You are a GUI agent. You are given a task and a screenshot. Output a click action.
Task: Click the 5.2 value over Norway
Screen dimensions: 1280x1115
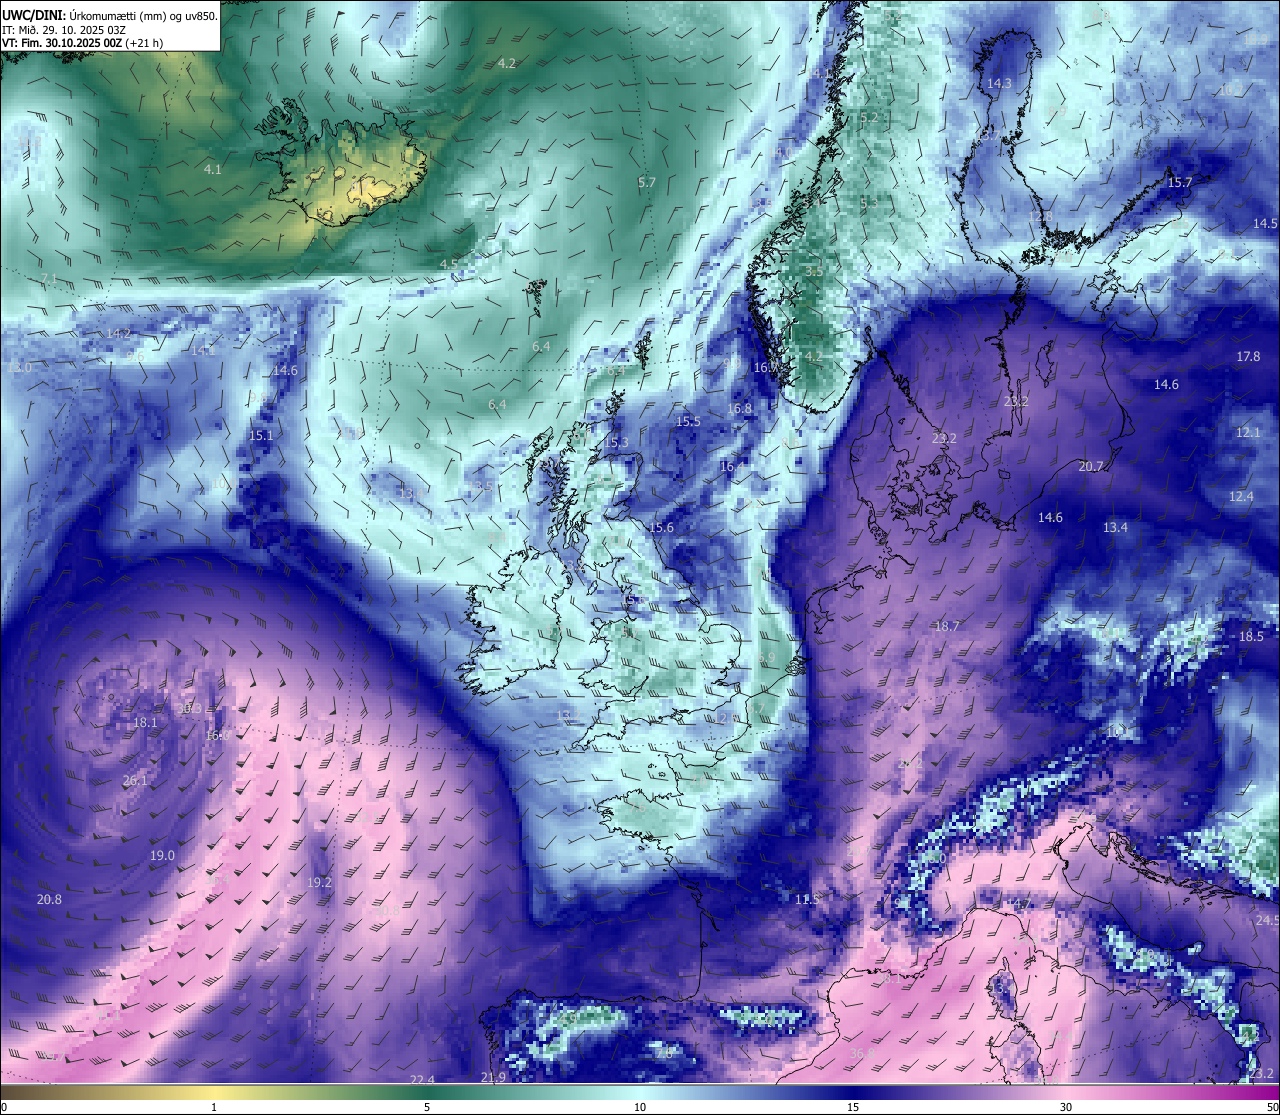coord(869,117)
